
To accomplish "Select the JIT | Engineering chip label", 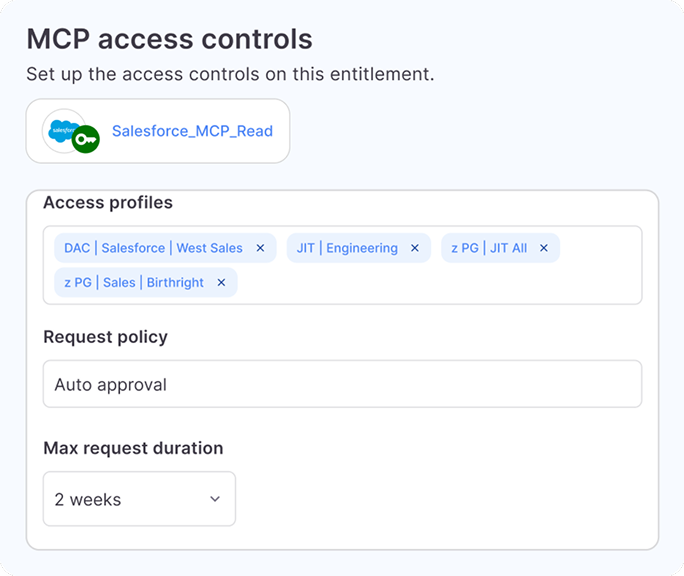I will pos(347,248).
